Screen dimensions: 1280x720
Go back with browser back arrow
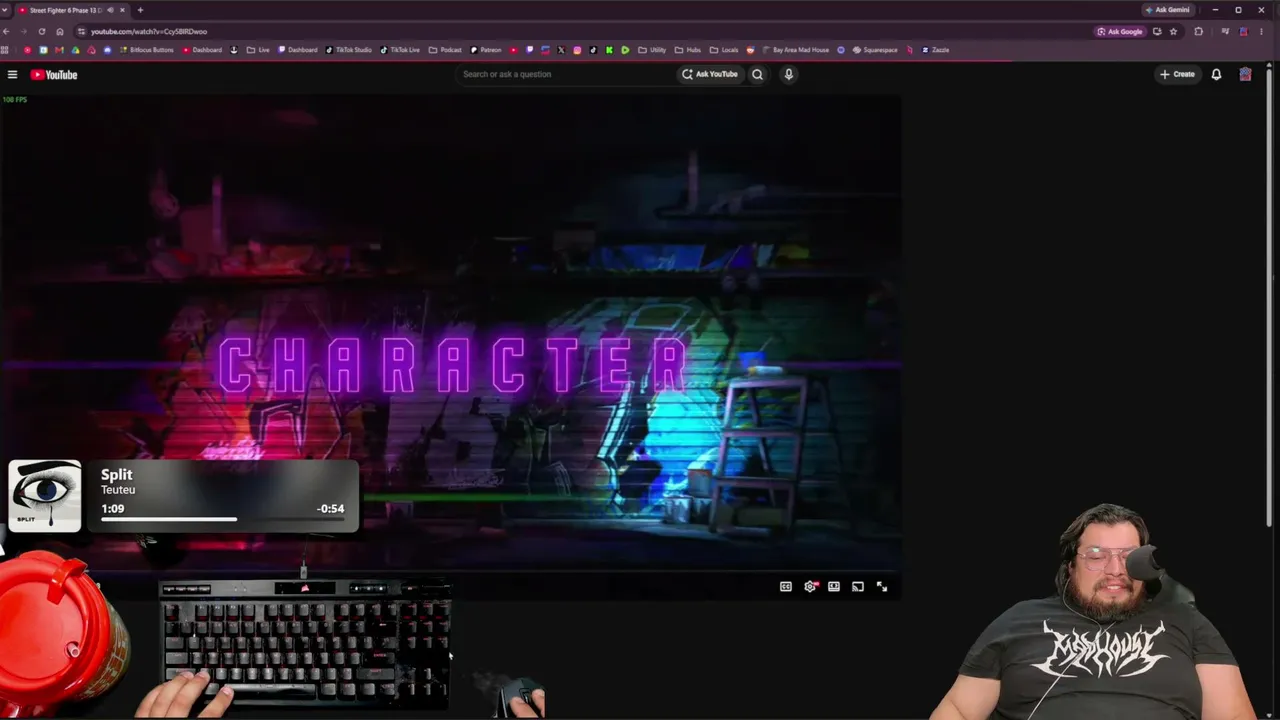tap(7, 31)
